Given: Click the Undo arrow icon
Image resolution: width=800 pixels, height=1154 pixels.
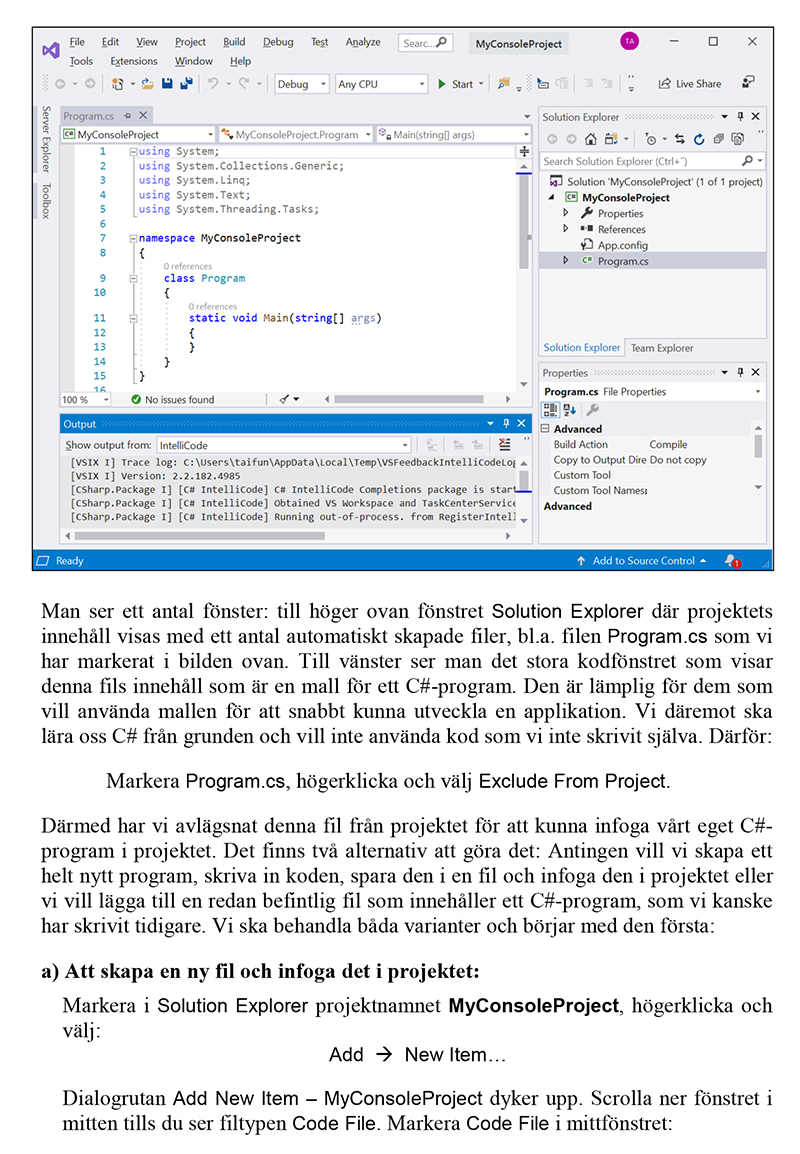Looking at the screenshot, I should (213, 84).
